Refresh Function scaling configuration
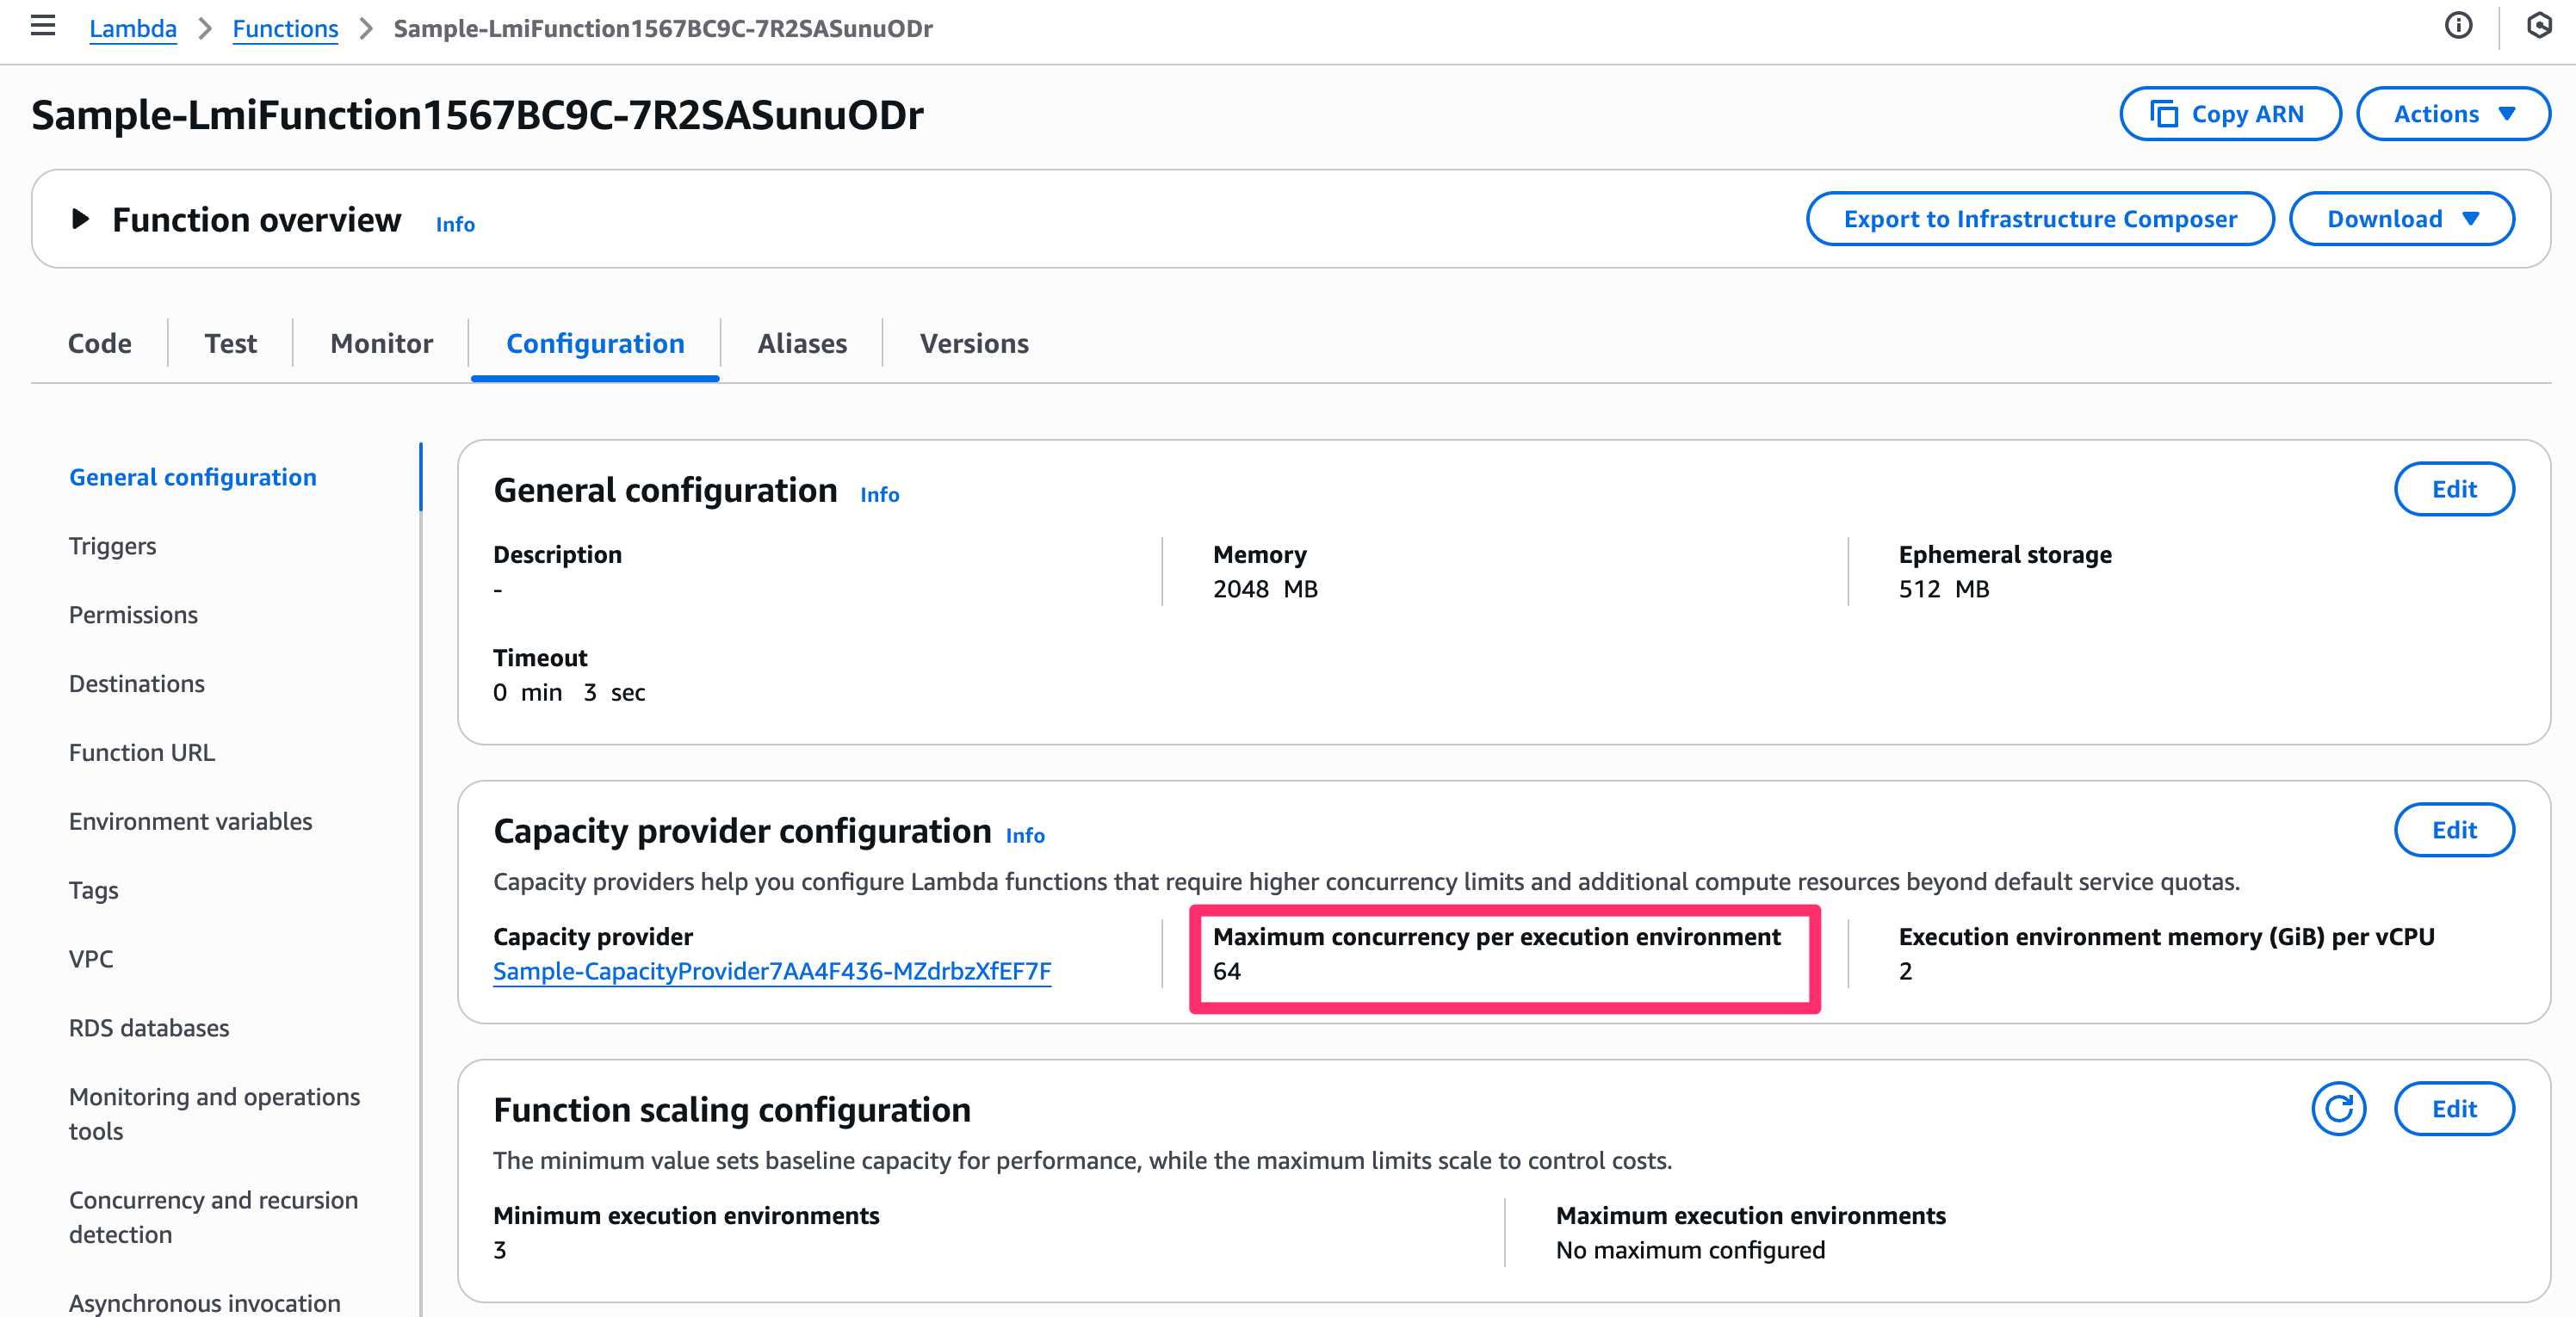2576x1317 pixels. coord(2338,1109)
